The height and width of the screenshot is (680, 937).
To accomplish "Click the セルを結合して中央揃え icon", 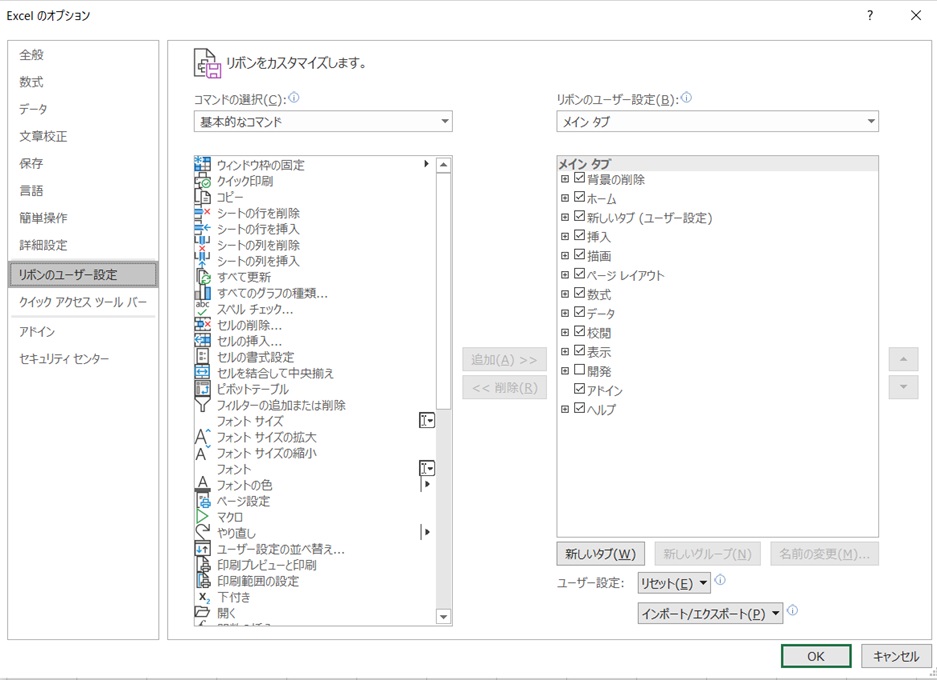I will [x=203, y=373].
